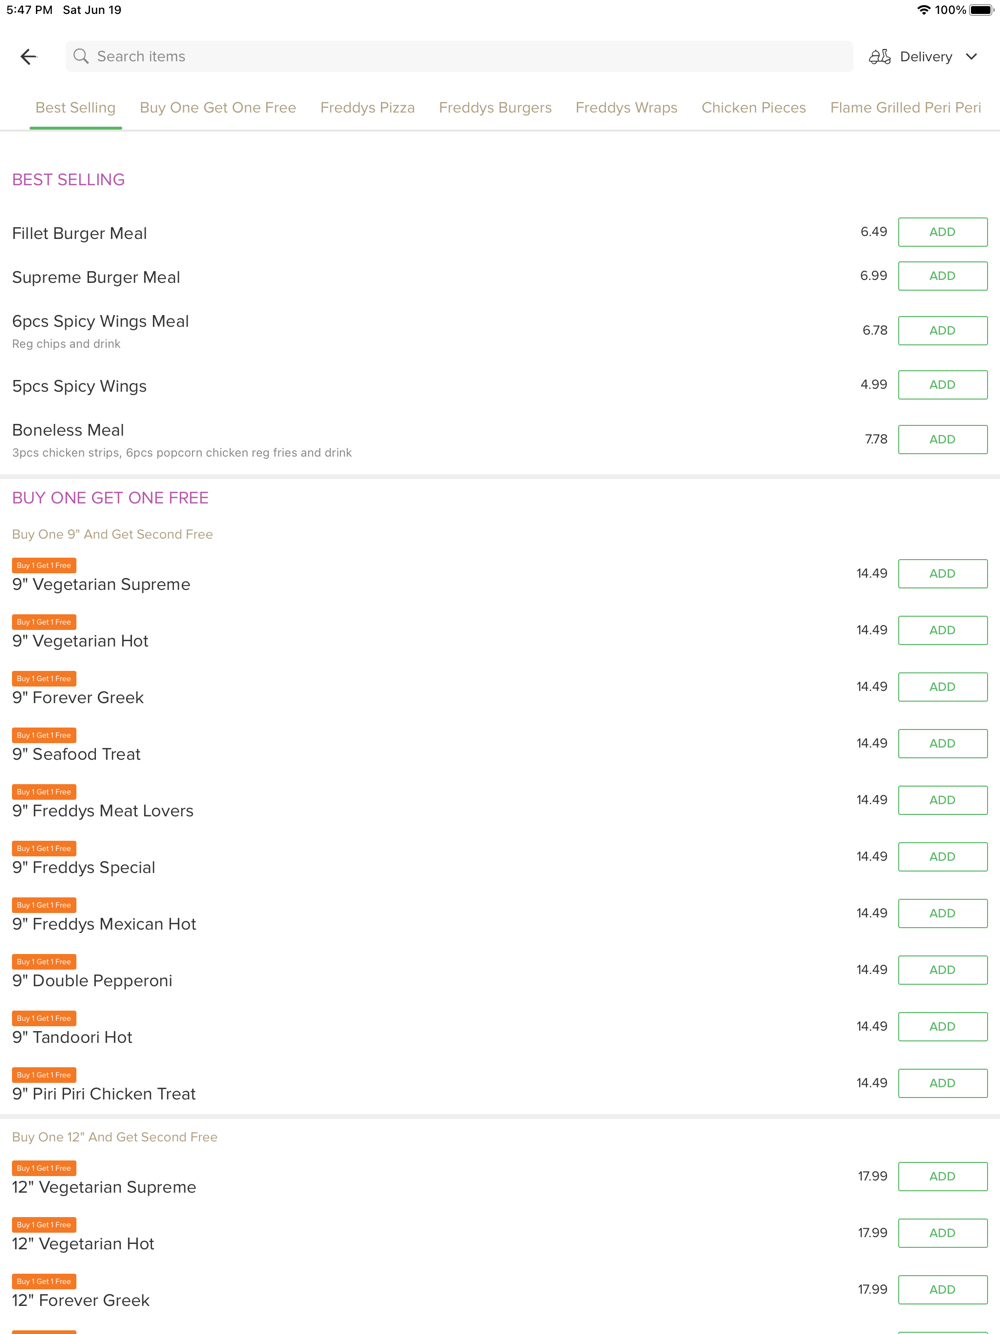This screenshot has width=1000, height=1334.
Task: Click the delivery scooter icon
Action: point(880,57)
